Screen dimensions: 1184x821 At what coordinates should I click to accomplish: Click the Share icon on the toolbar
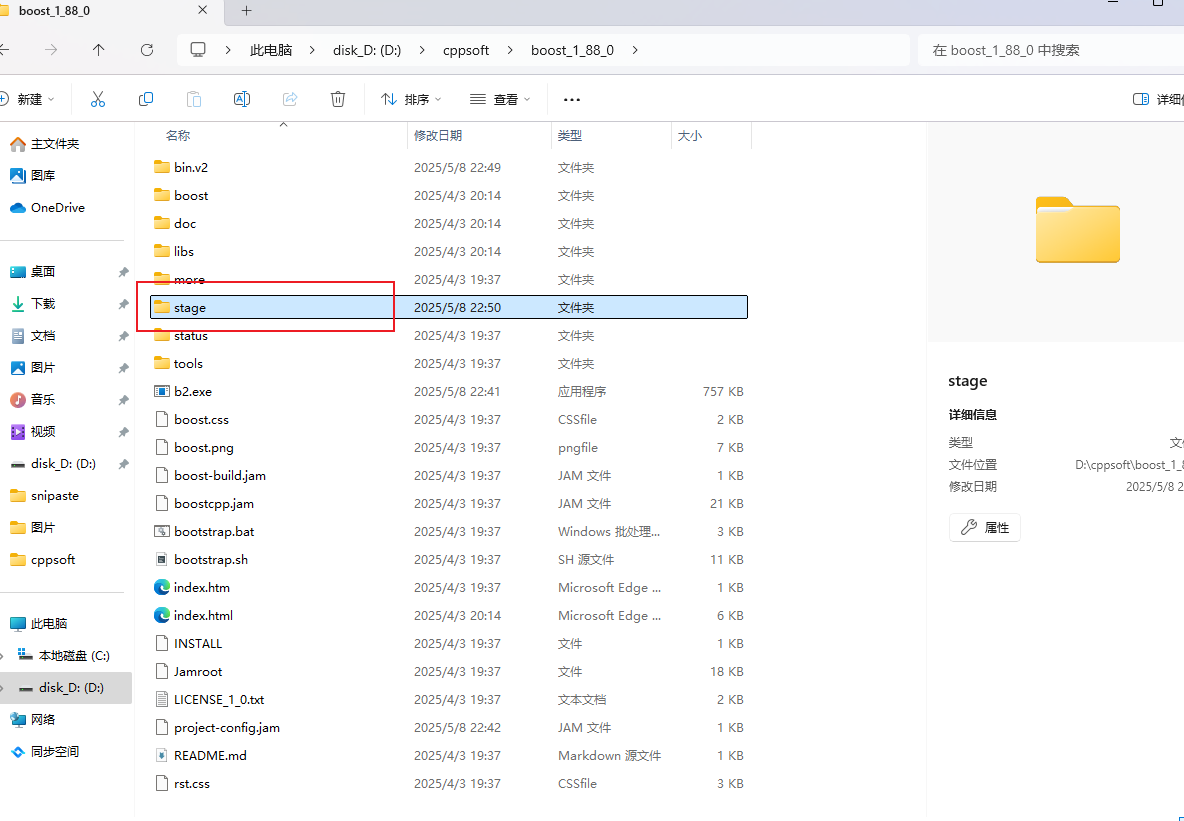(x=289, y=99)
